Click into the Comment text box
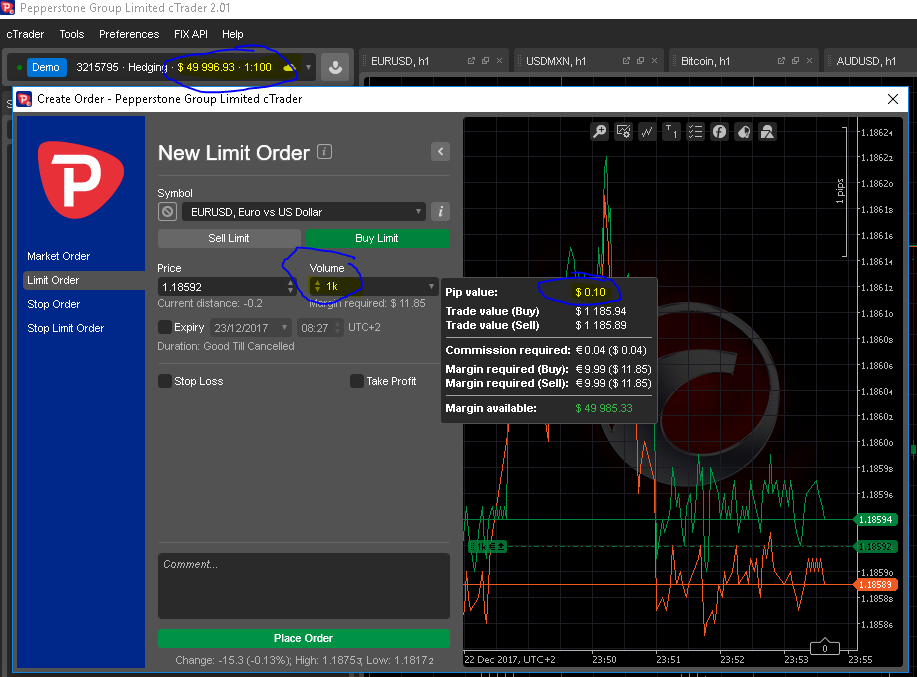Screen dimensions: 917x677 tap(304, 586)
